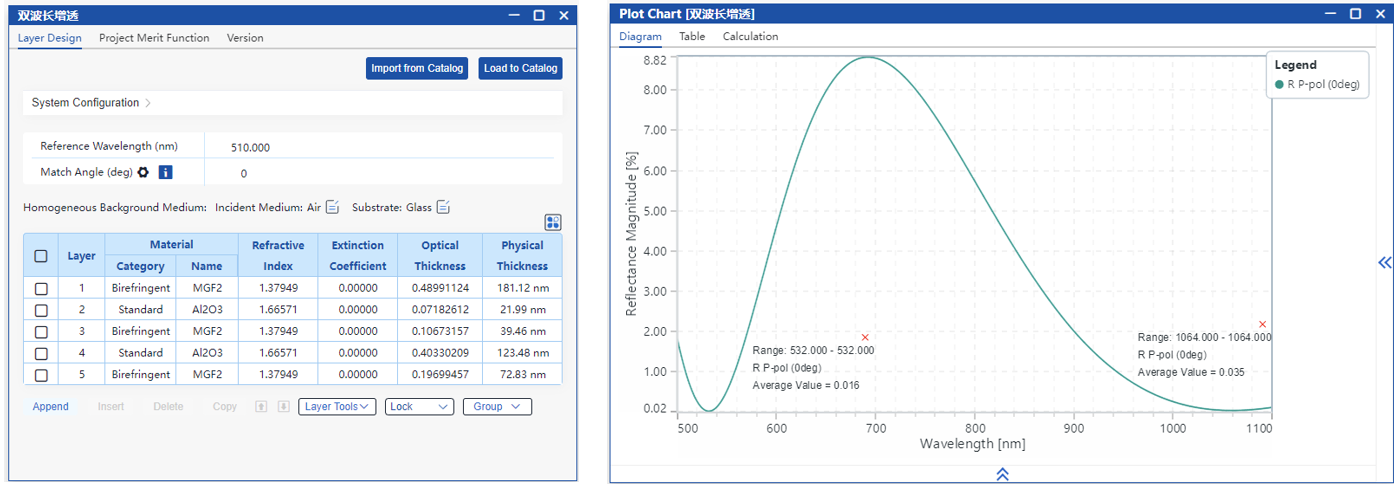Check the checkbox for layer 1
Screen dimensions: 1400x490
(41, 288)
